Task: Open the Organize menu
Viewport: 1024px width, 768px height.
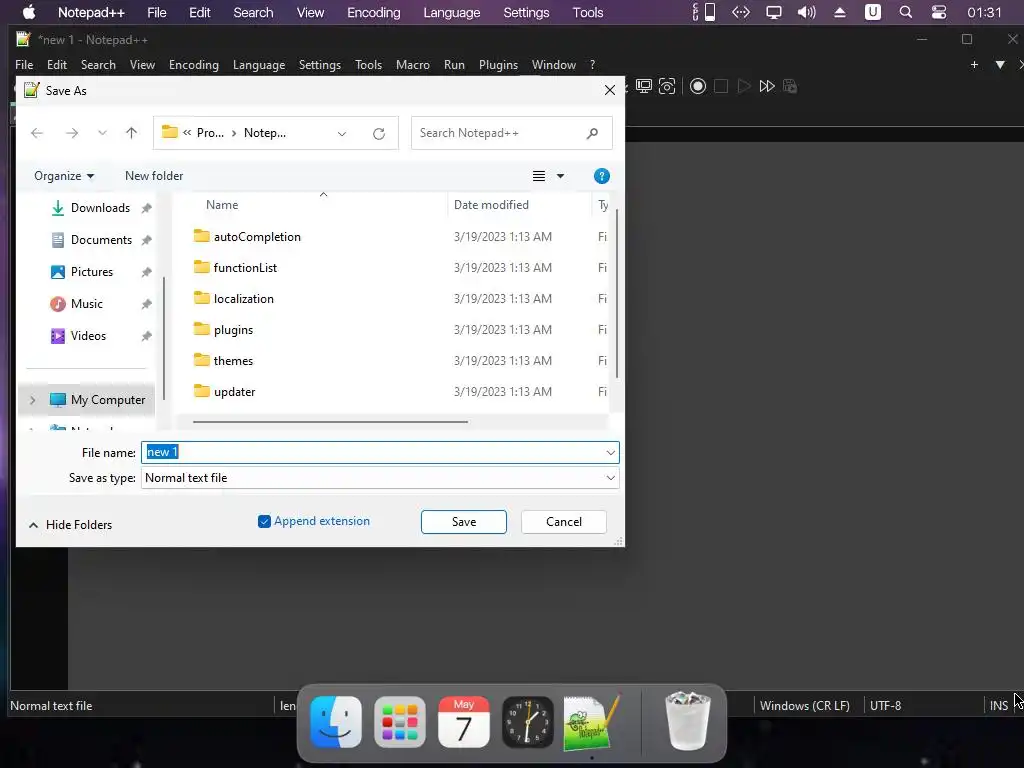Action: [x=64, y=176]
